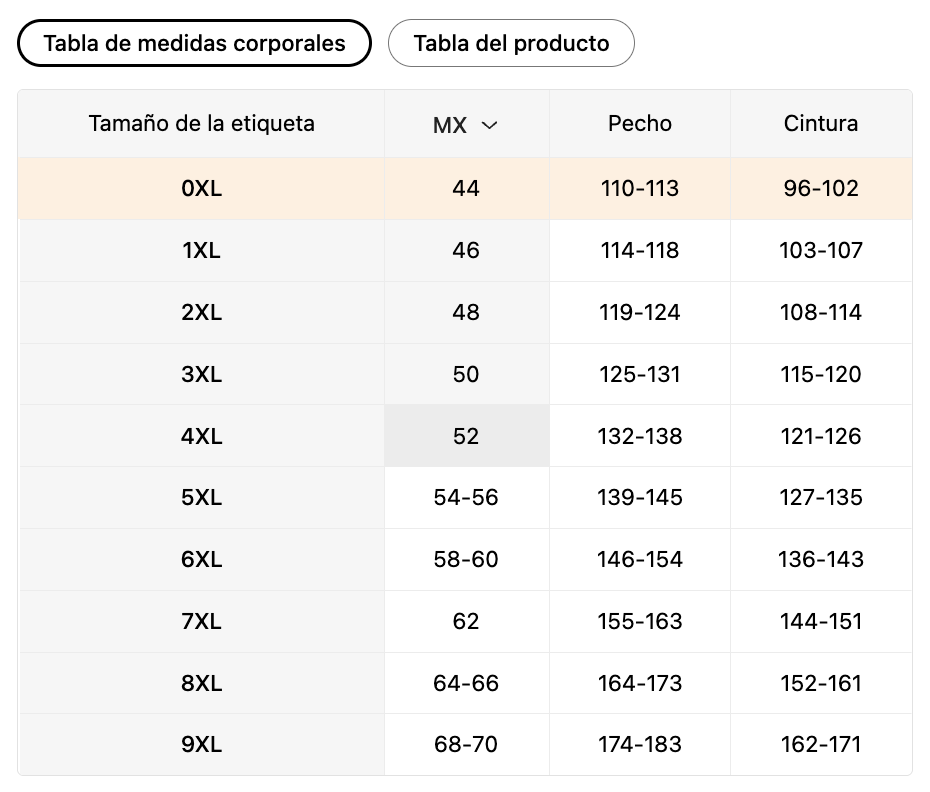Click the 7XL size label
930x792 pixels.
pos(202,621)
